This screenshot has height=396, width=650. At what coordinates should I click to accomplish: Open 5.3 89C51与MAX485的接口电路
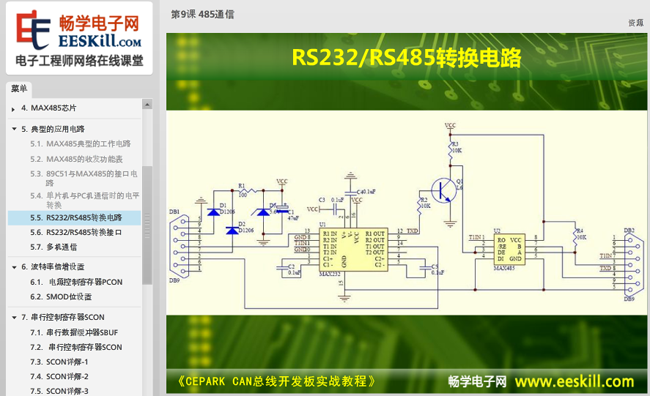[x=83, y=178]
